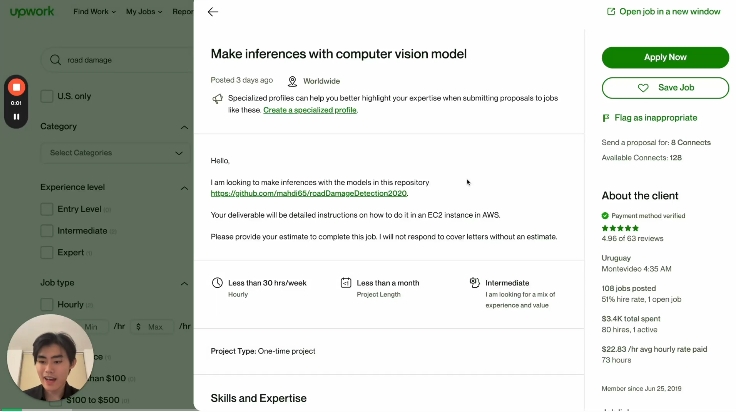The height and width of the screenshot is (412, 747).
Task: Open the roadDamageDetection2020 GitHub link
Action: [x=309, y=193]
